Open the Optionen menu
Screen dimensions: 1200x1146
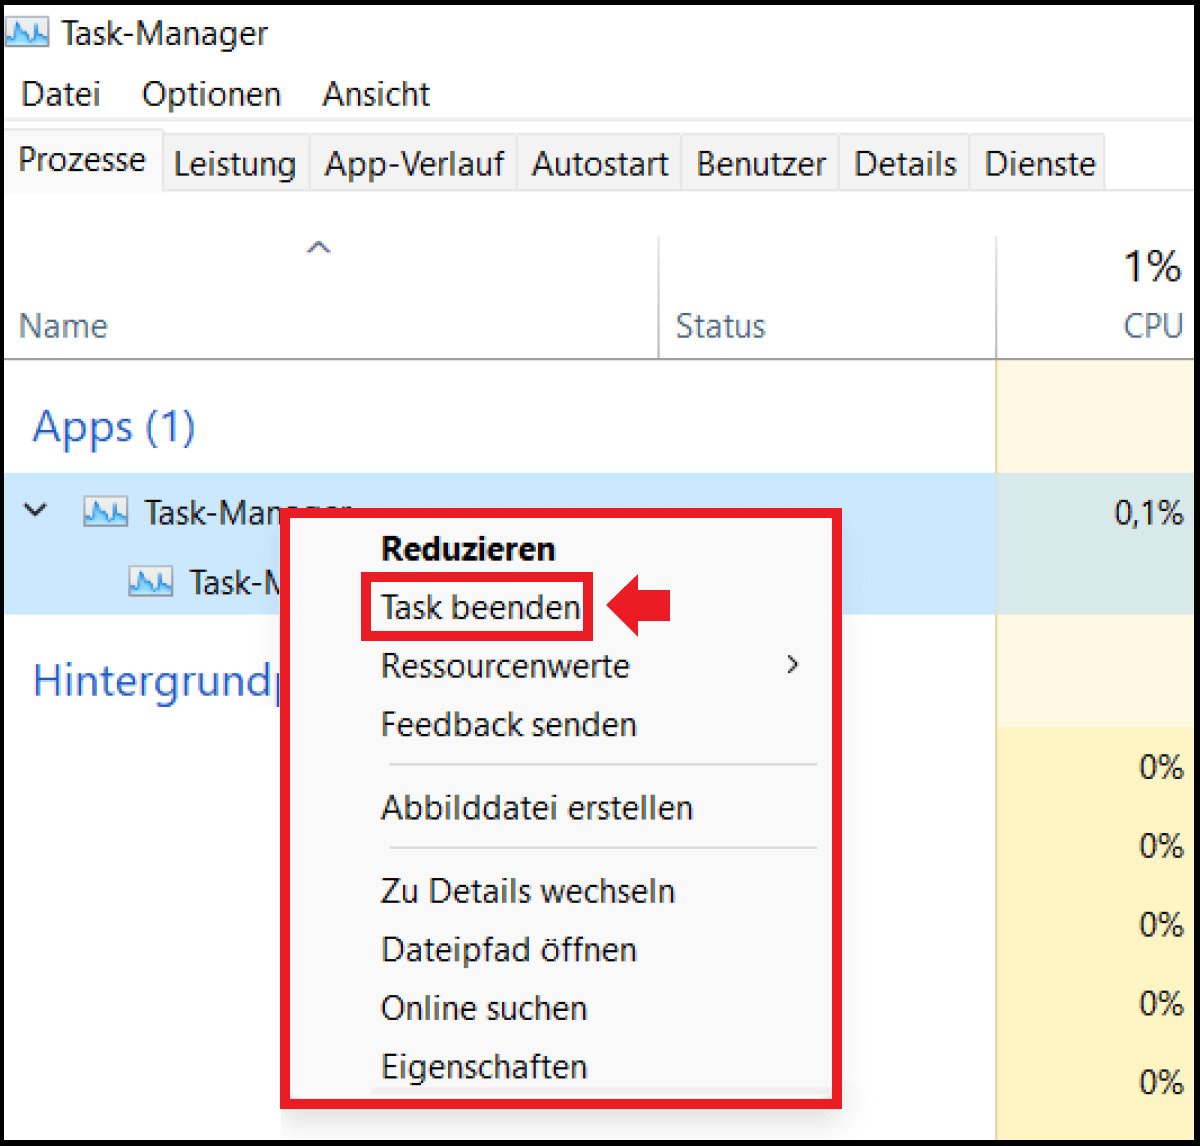tap(211, 93)
